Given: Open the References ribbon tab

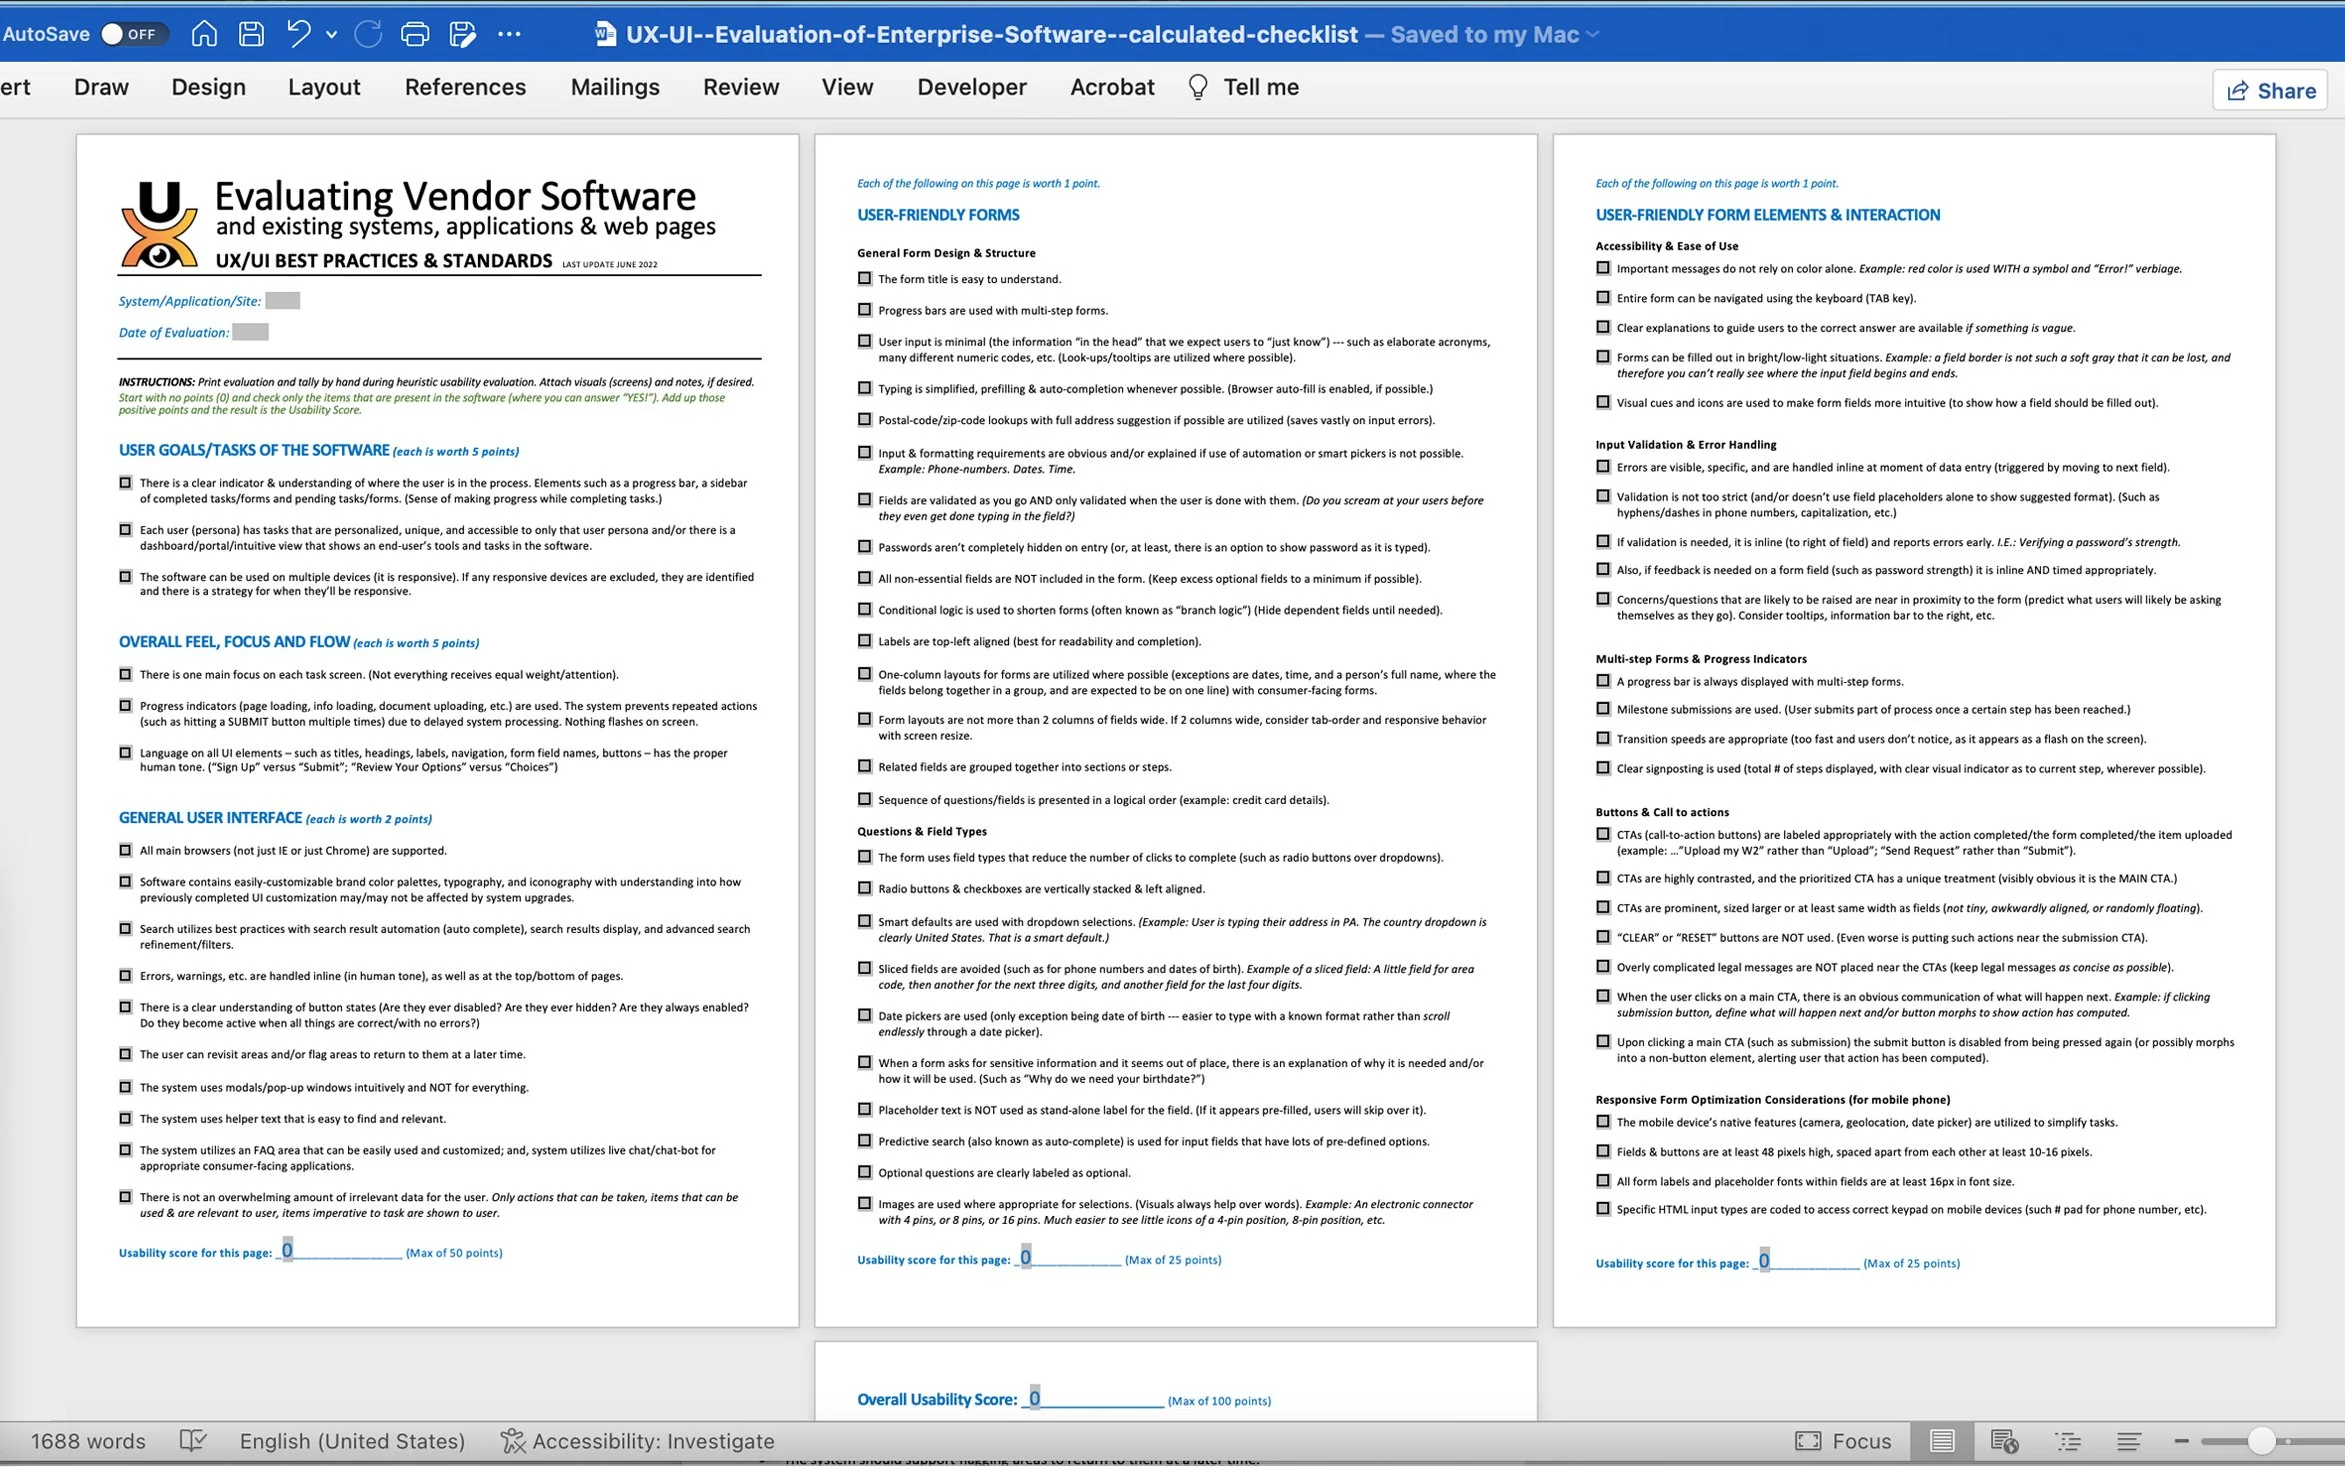Looking at the screenshot, I should coord(465,87).
